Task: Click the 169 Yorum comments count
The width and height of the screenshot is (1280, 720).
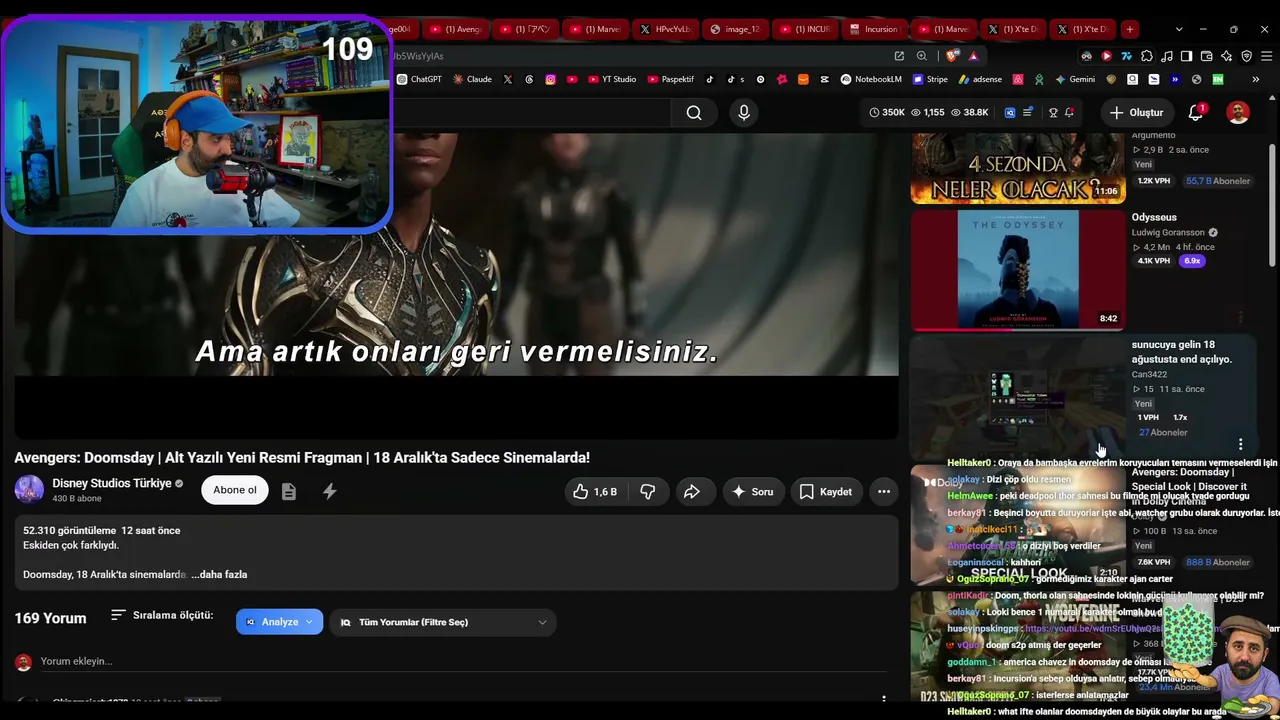Action: tap(50, 618)
